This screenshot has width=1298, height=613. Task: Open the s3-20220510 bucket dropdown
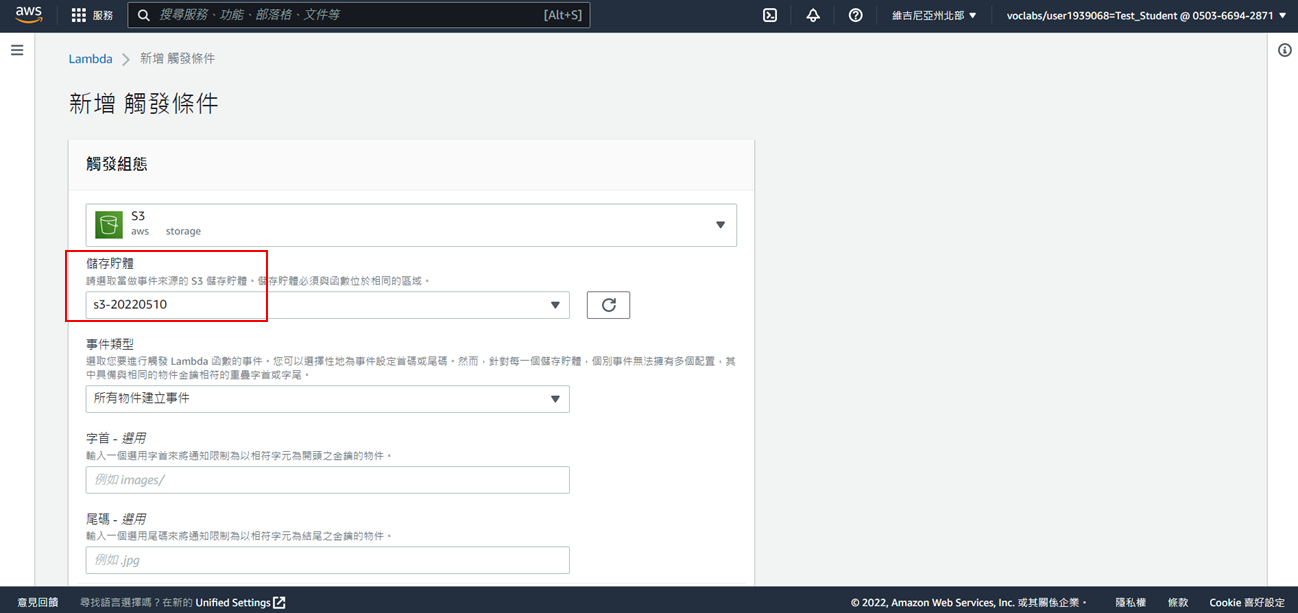pos(328,305)
